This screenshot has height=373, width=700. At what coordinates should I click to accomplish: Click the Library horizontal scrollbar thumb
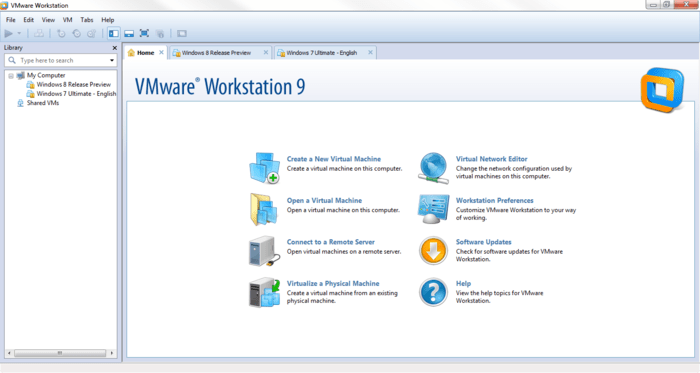pos(60,353)
